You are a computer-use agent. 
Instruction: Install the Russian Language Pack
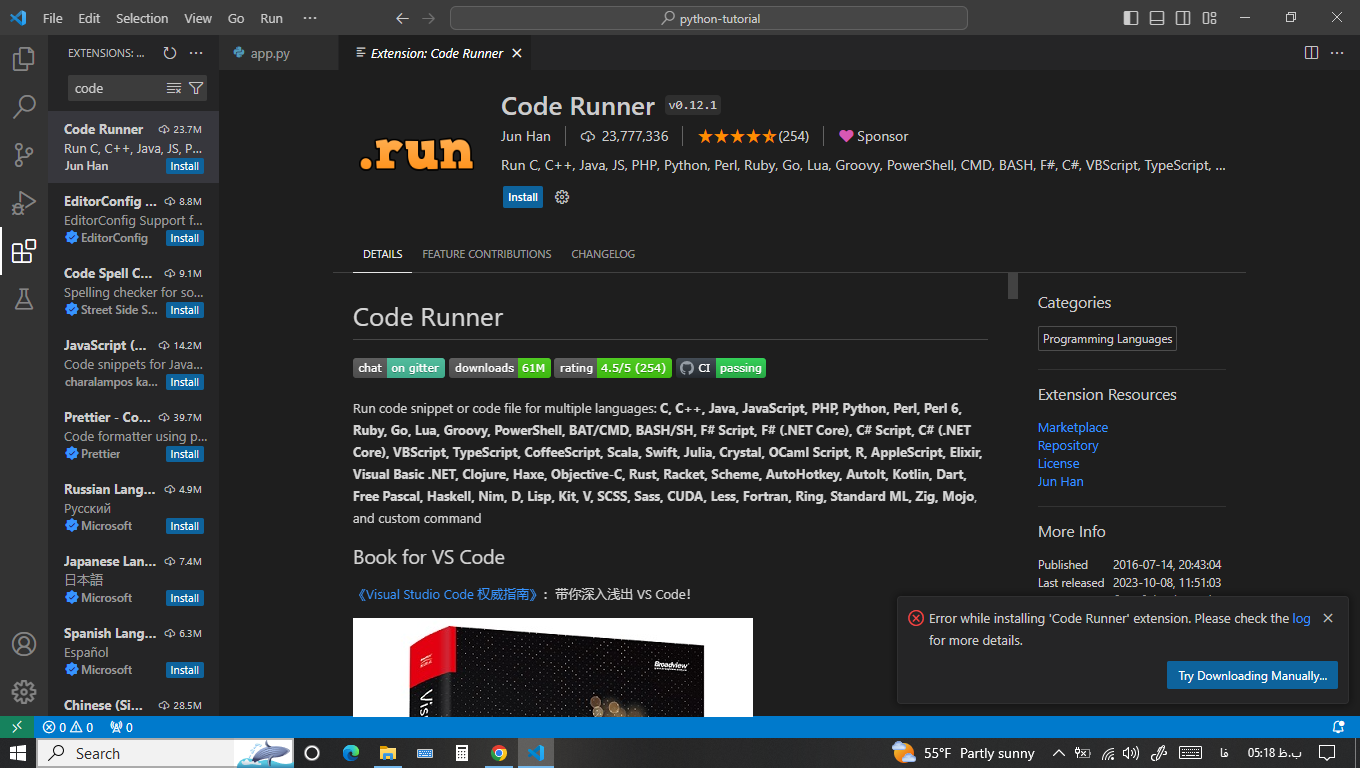[185, 526]
